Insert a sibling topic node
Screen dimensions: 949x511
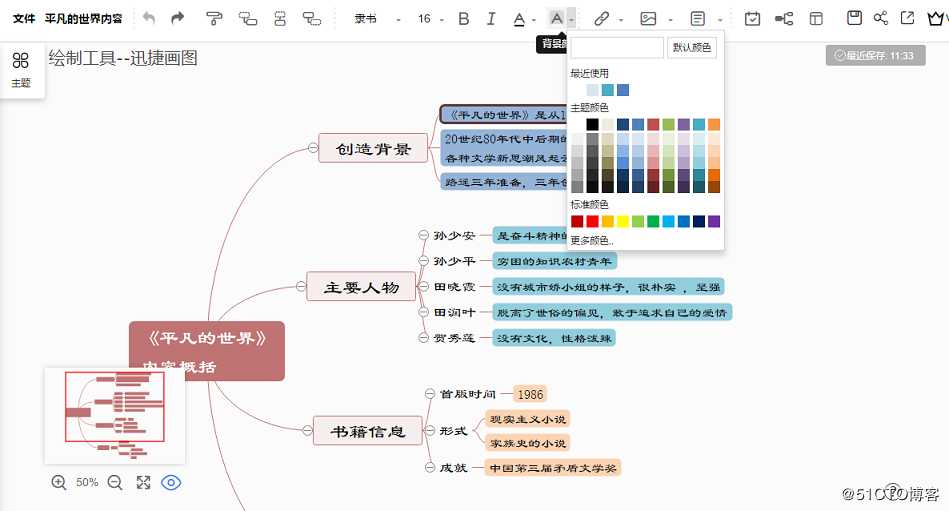click(280, 19)
